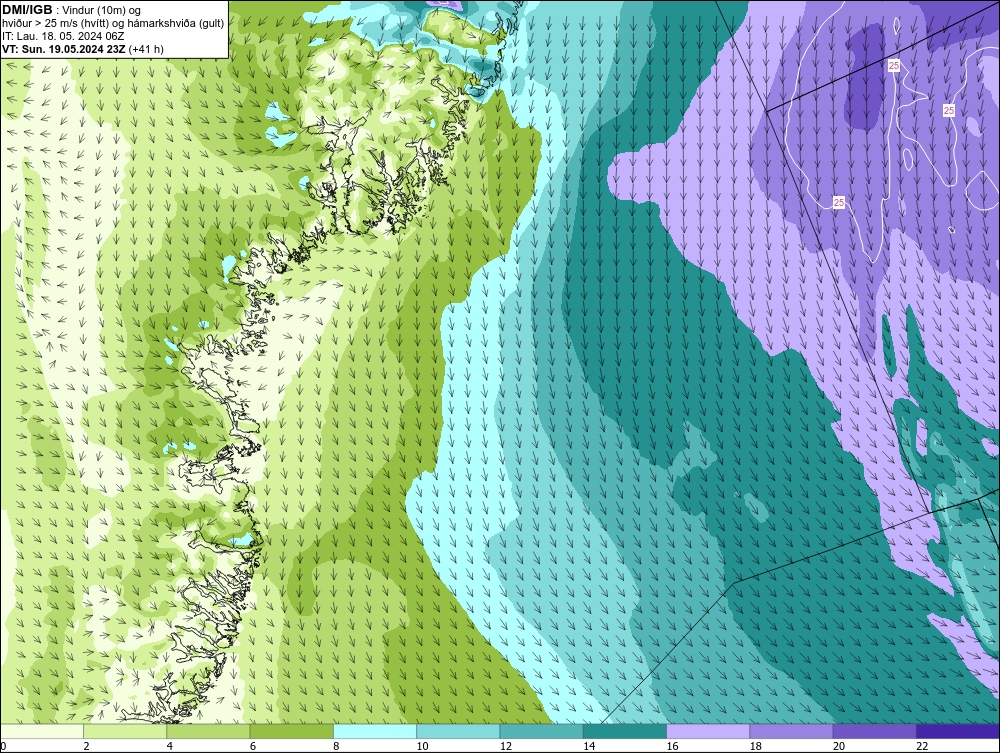Click the '22' label on the color scale
The width and height of the screenshot is (1000, 753).
click(x=922, y=746)
